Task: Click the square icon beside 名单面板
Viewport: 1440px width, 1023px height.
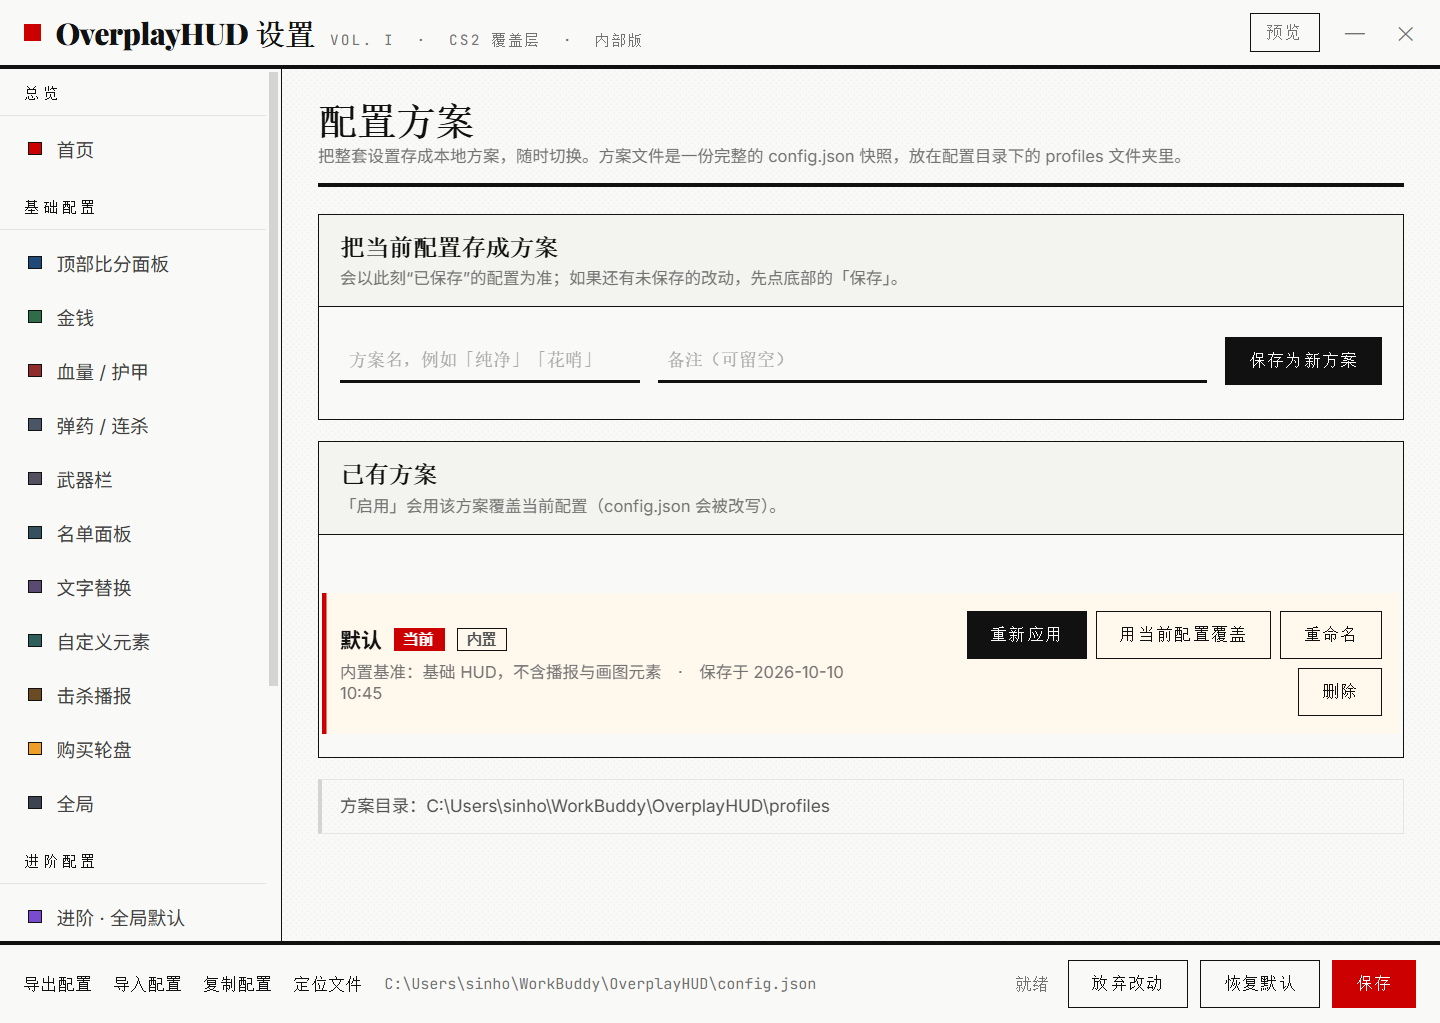Action: tap(35, 533)
